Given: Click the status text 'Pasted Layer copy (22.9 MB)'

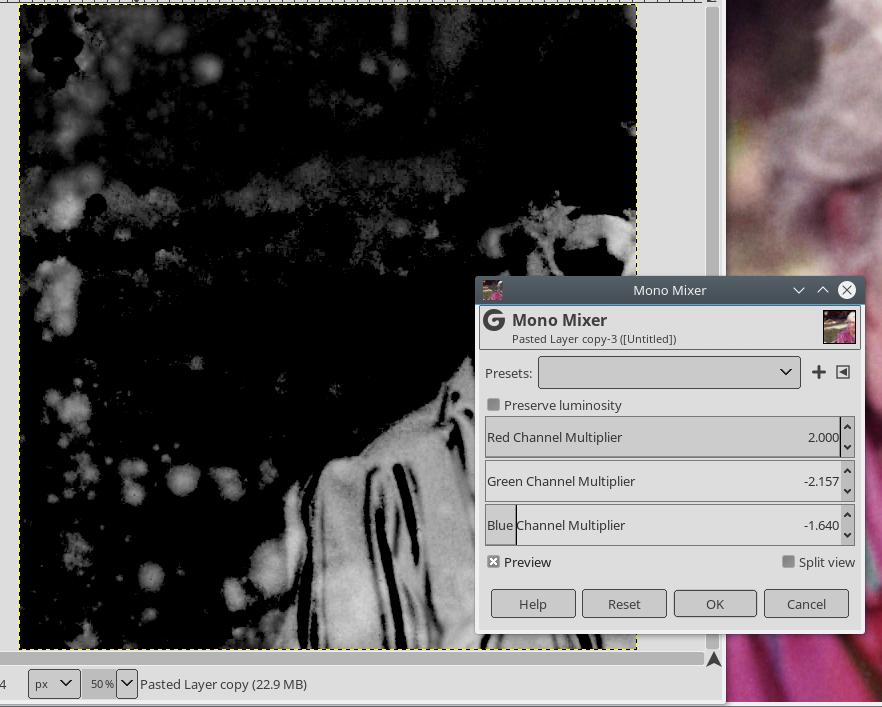Looking at the screenshot, I should point(223,685).
